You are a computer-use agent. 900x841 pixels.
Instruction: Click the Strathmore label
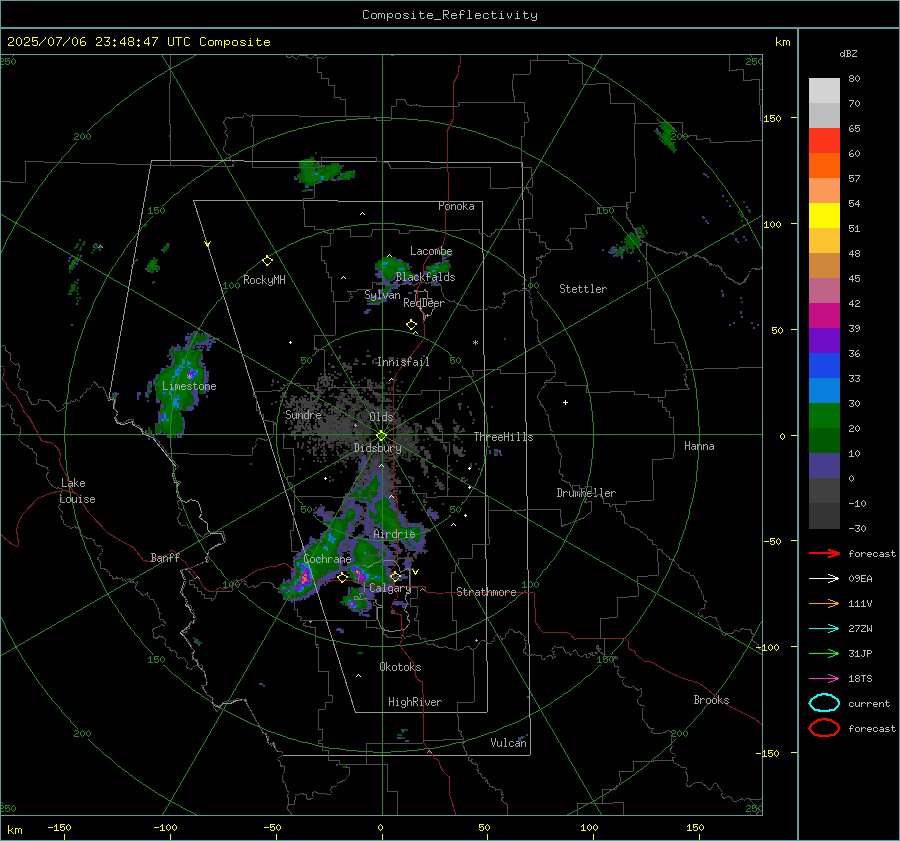coord(486,592)
